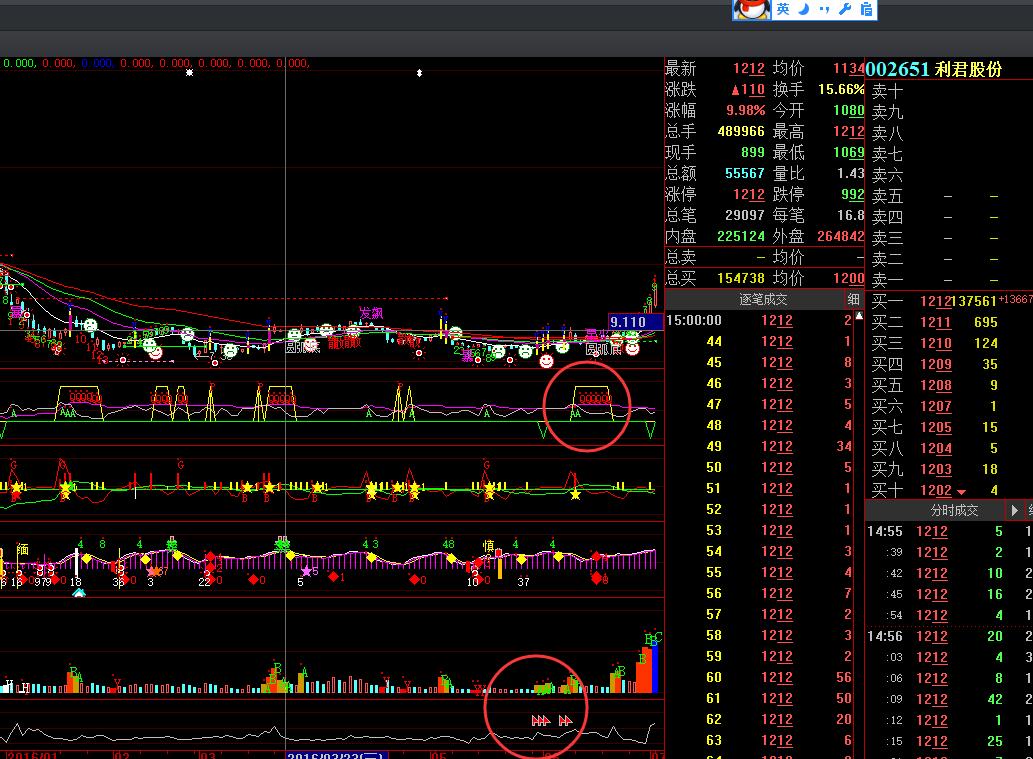
Task: Click the 总额 value 55567
Action: [x=744, y=173]
